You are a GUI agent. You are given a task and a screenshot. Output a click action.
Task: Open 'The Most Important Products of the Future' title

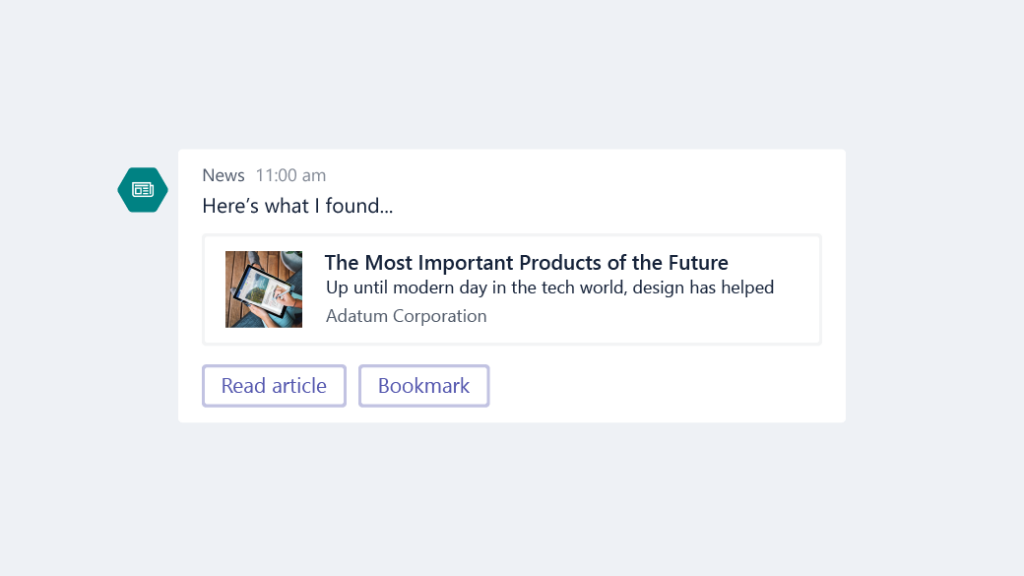pos(526,263)
